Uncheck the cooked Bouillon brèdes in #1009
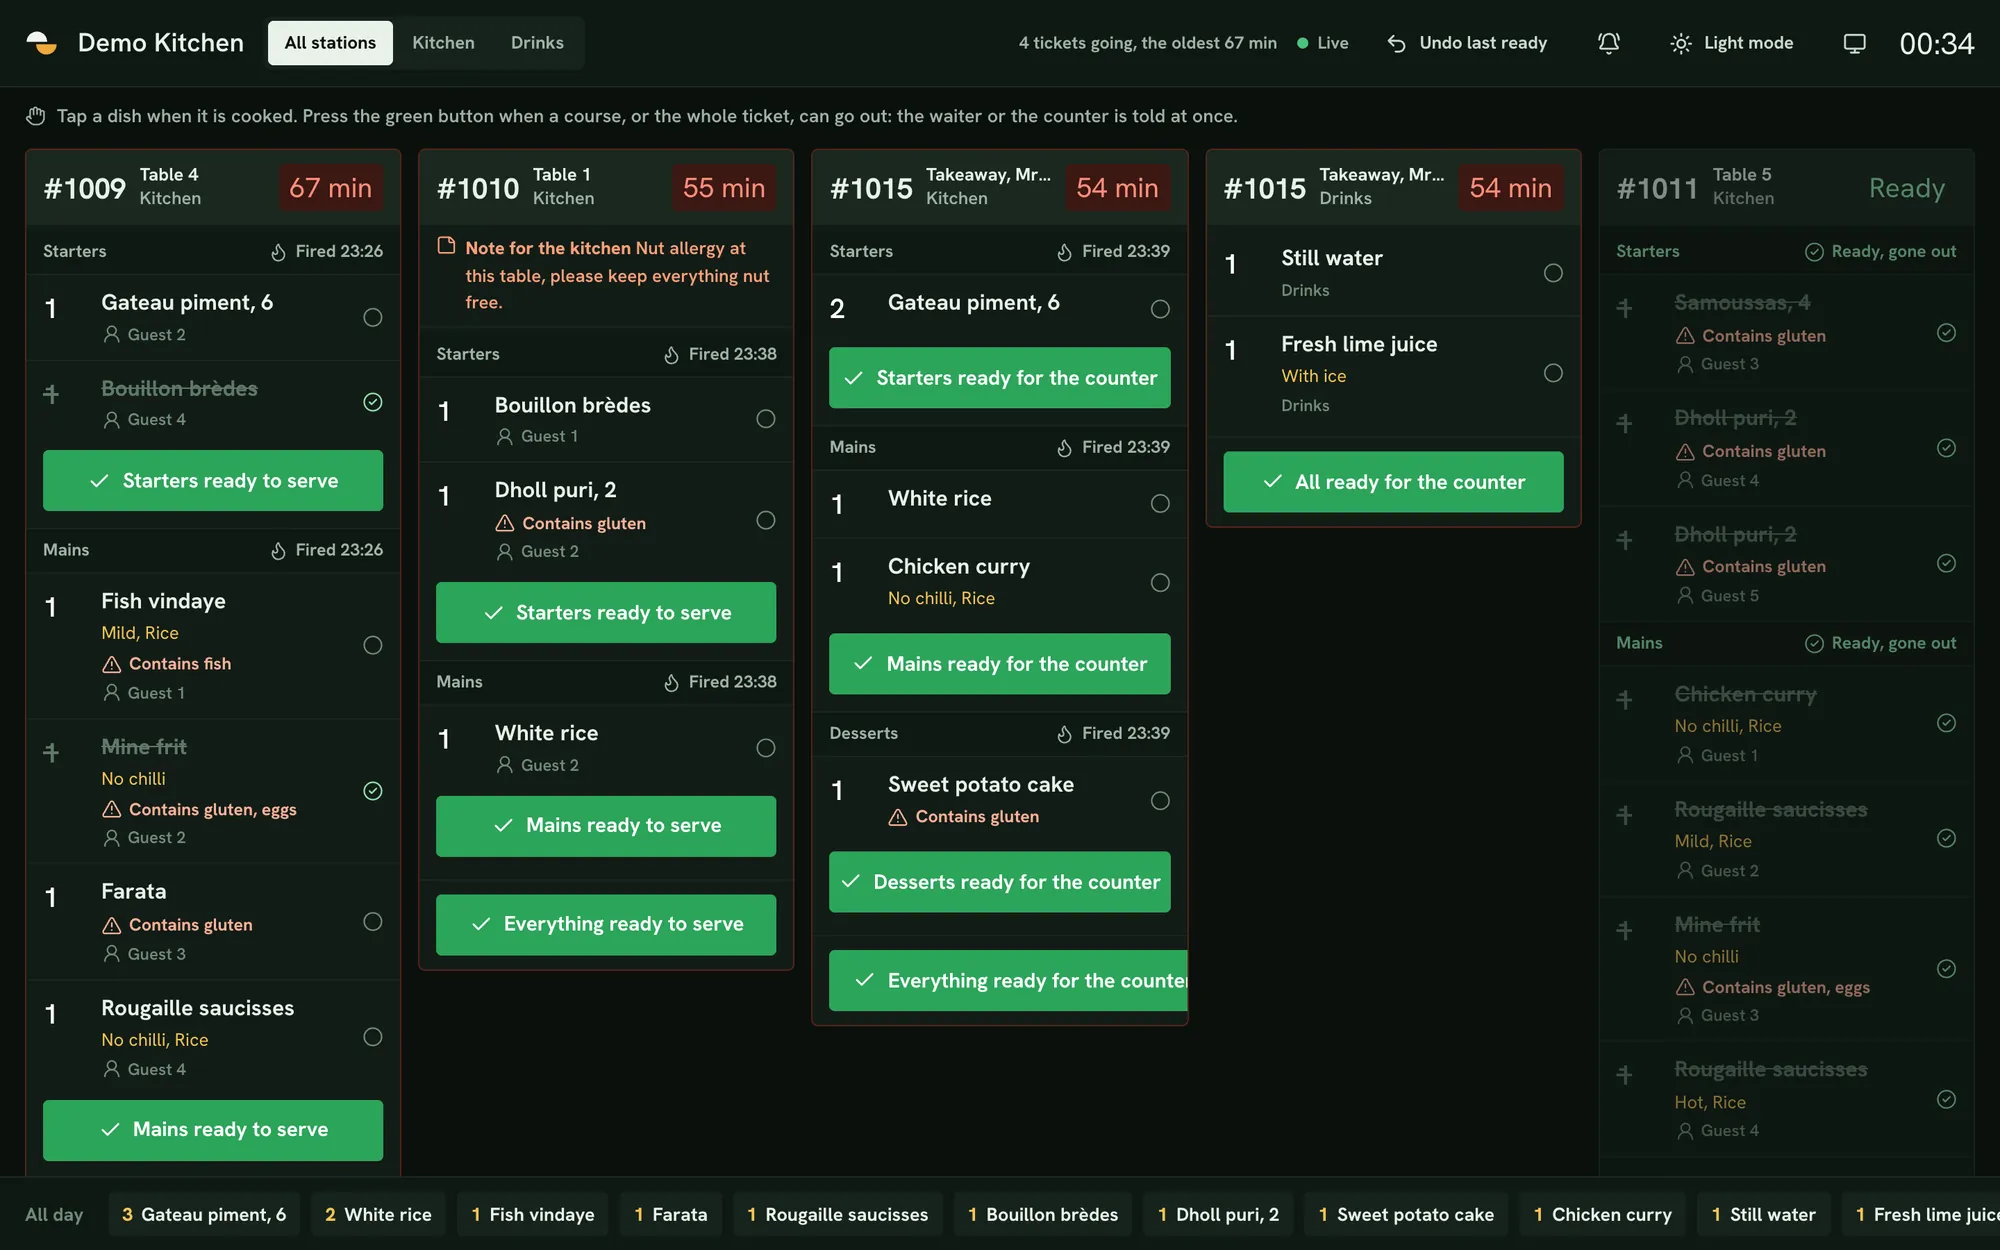2000x1250 pixels. point(372,402)
